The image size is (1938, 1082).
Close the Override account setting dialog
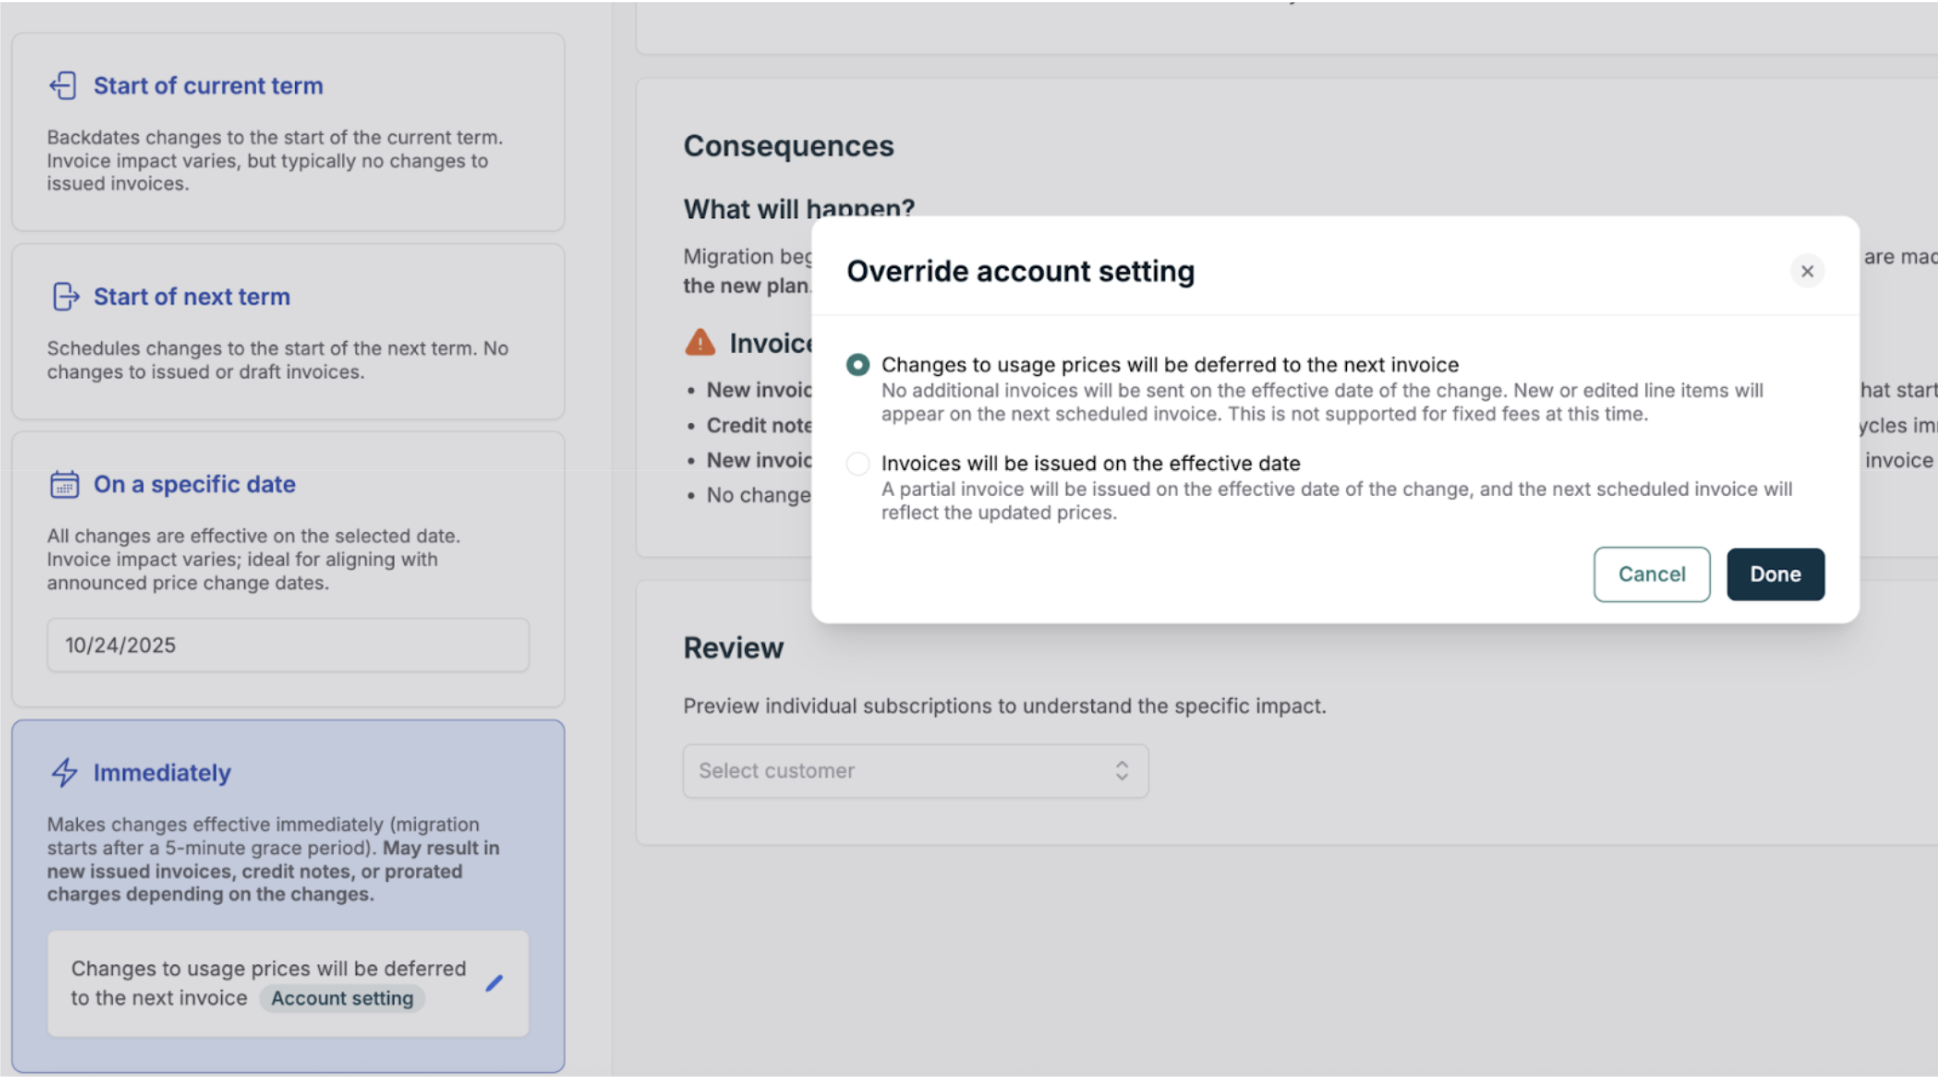tap(1806, 271)
